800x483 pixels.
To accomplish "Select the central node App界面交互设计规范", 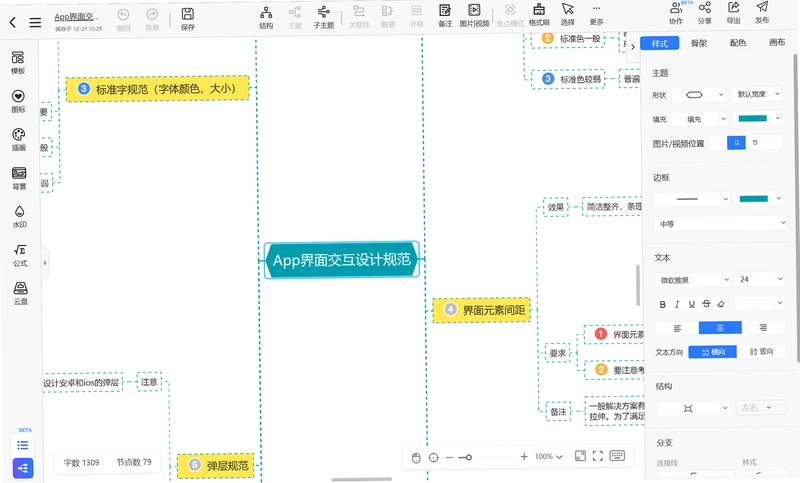I will pos(341,260).
